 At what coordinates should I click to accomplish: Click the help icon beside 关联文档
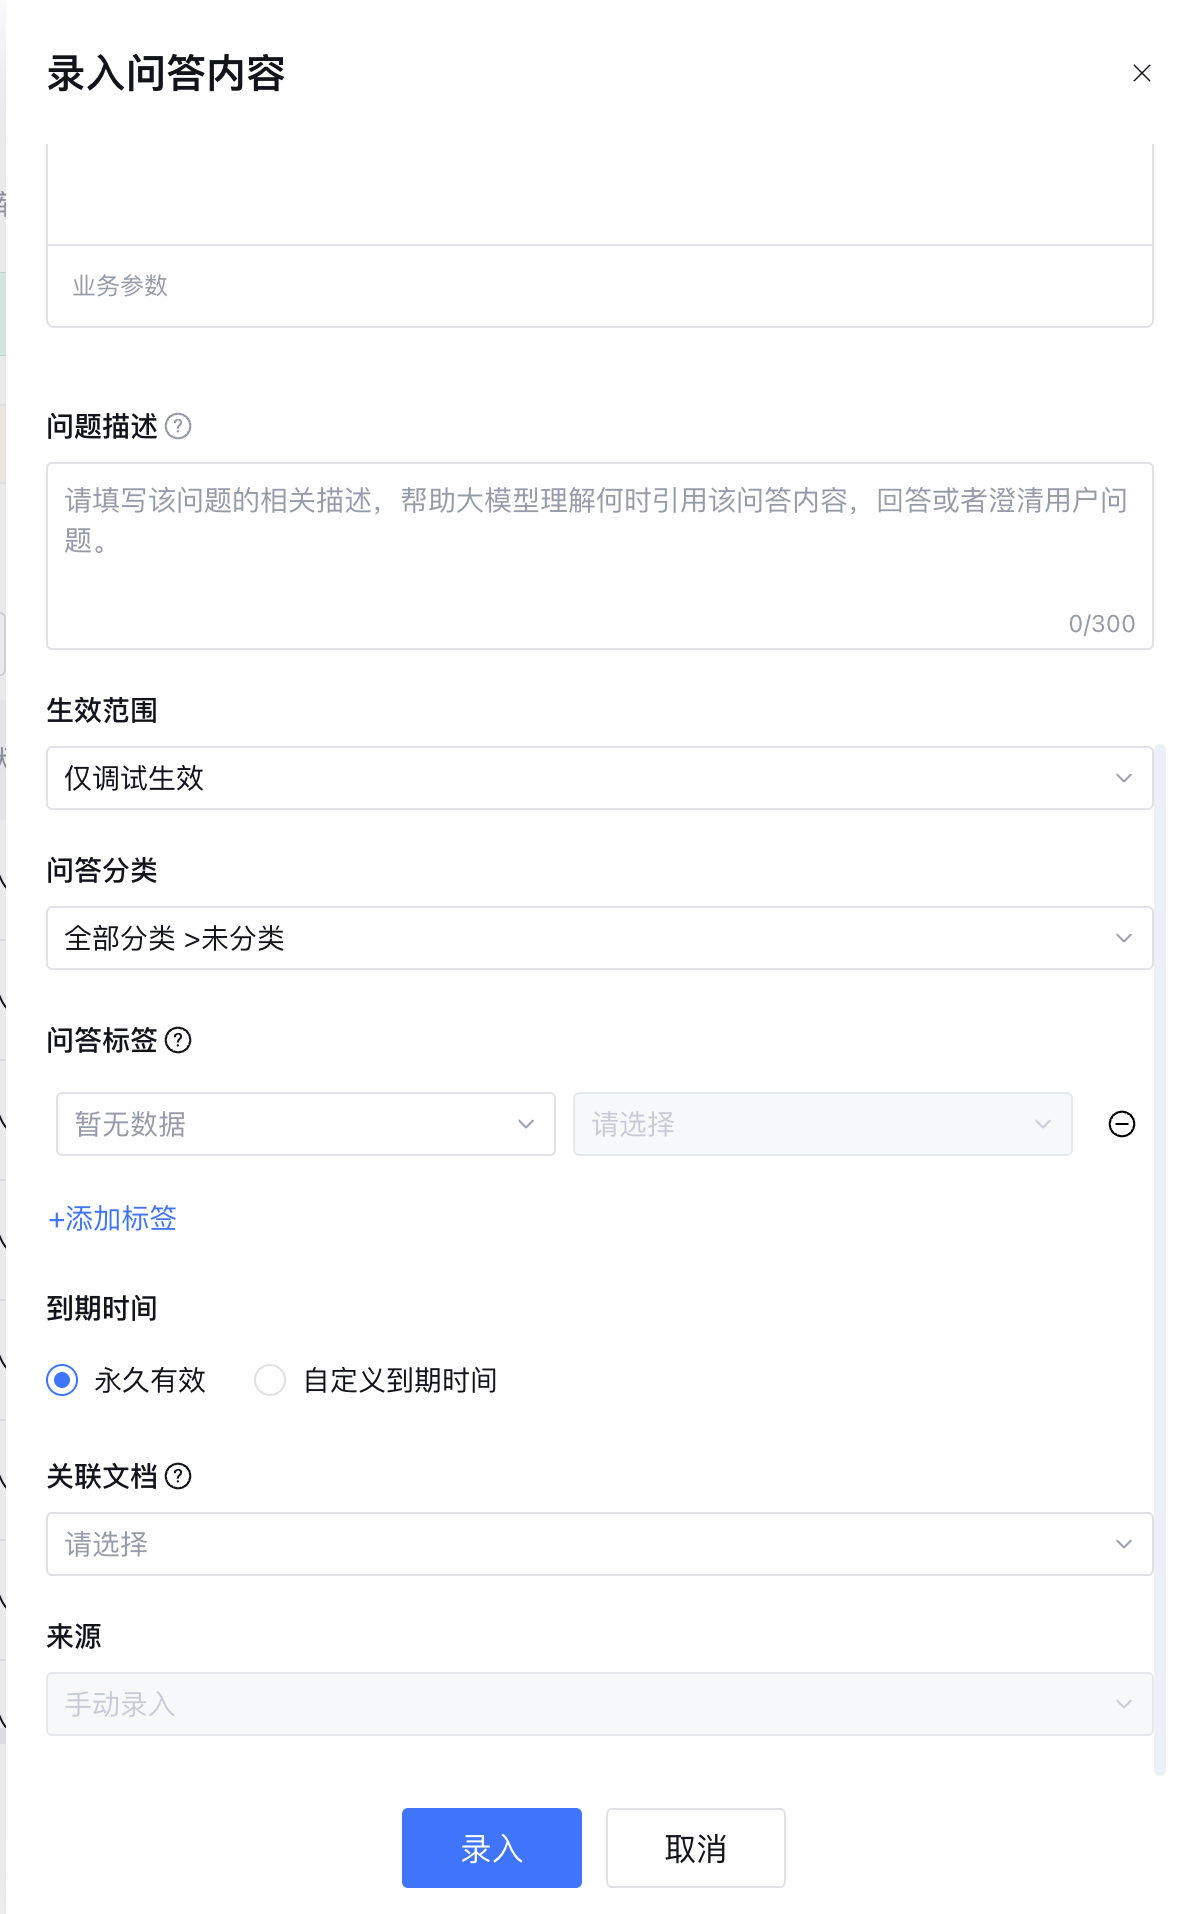point(178,1477)
